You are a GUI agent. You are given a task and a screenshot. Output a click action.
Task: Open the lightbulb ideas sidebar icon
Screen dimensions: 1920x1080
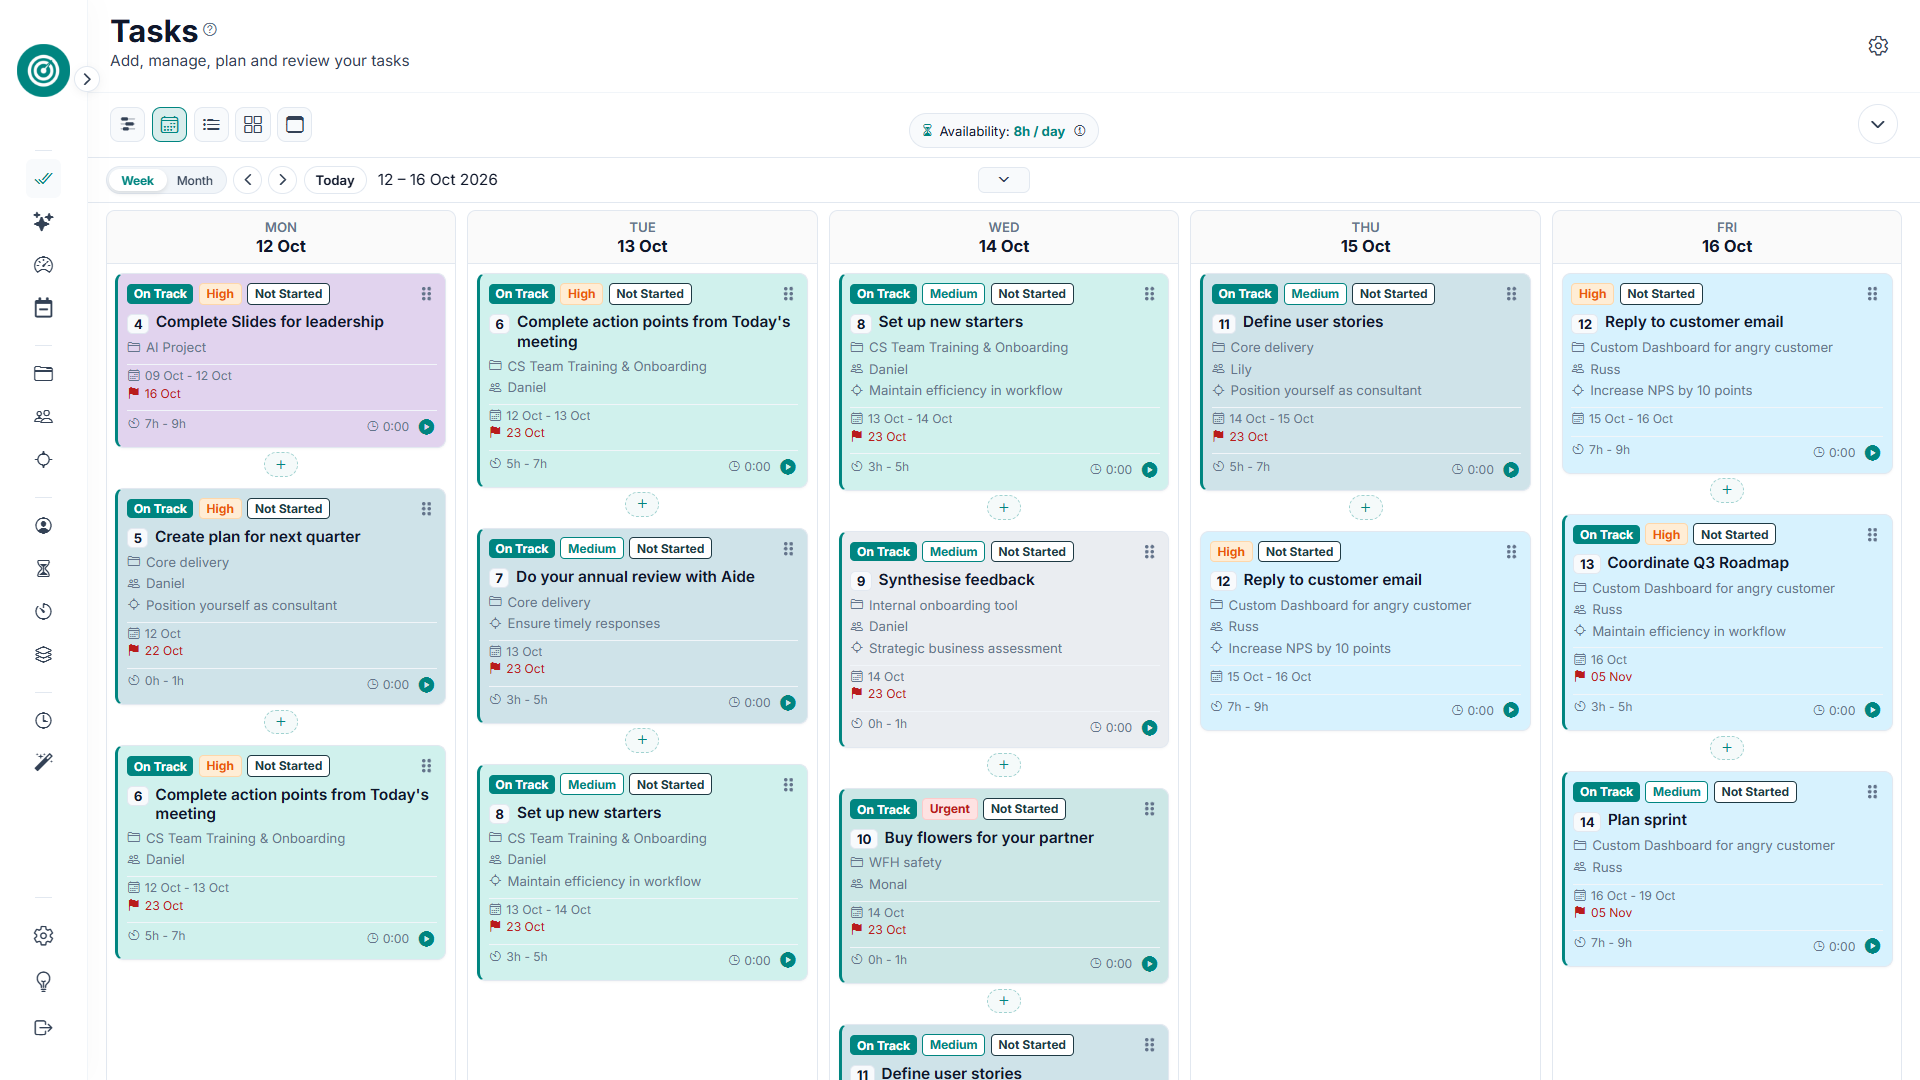pyautogui.click(x=43, y=982)
